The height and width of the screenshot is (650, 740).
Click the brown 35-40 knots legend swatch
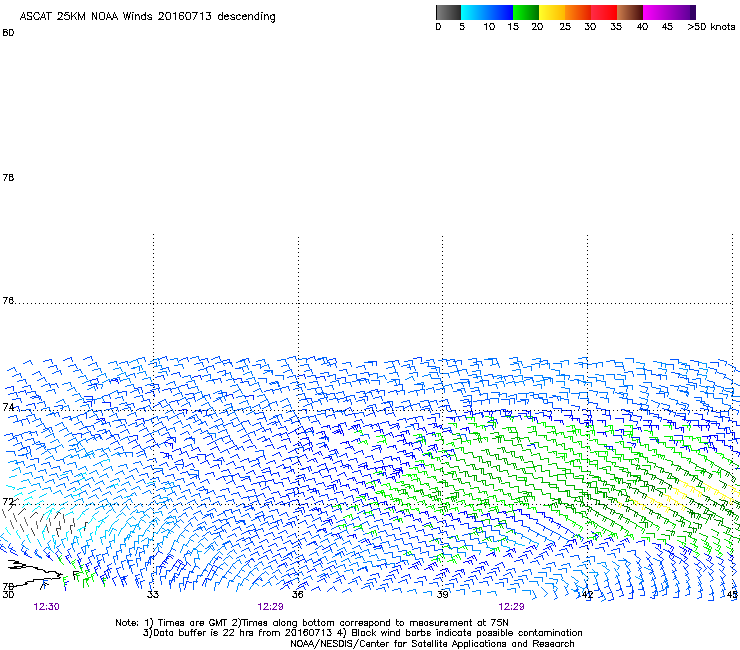click(630, 12)
